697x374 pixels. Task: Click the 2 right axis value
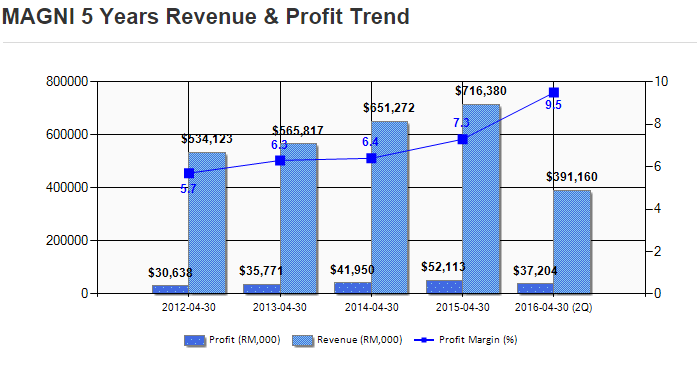tap(658, 251)
